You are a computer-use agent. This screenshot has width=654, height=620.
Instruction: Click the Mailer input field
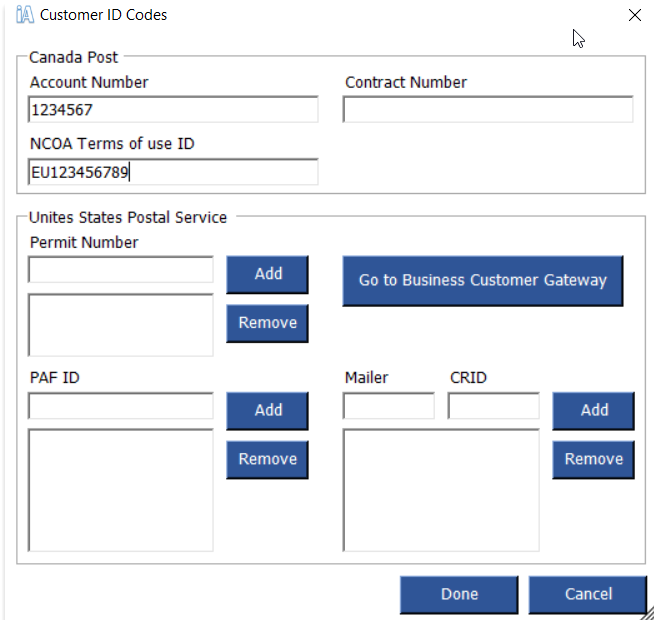pos(389,406)
